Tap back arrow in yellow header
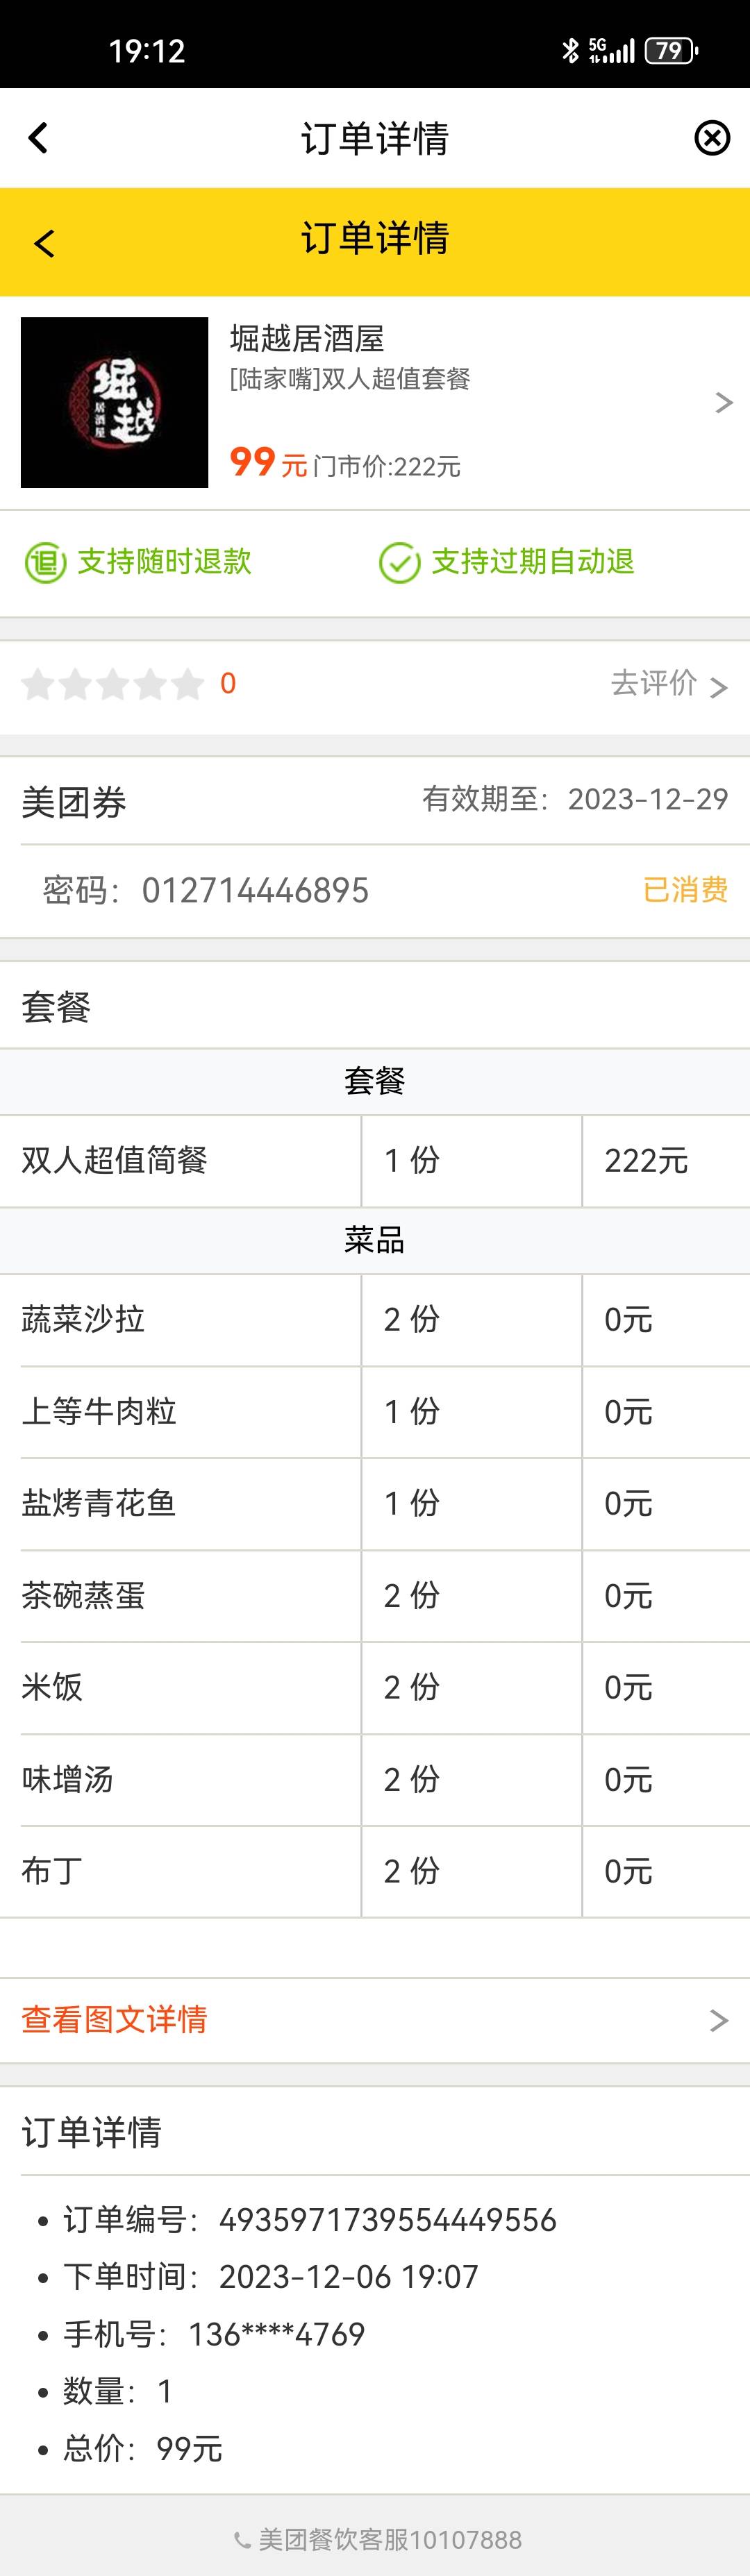 44,243
